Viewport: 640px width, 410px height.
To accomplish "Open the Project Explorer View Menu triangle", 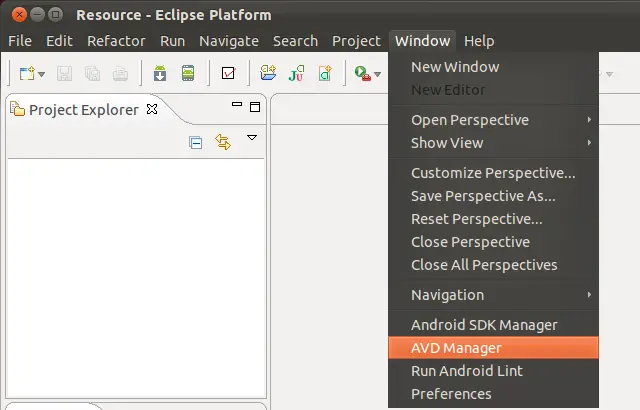I will (x=252, y=138).
